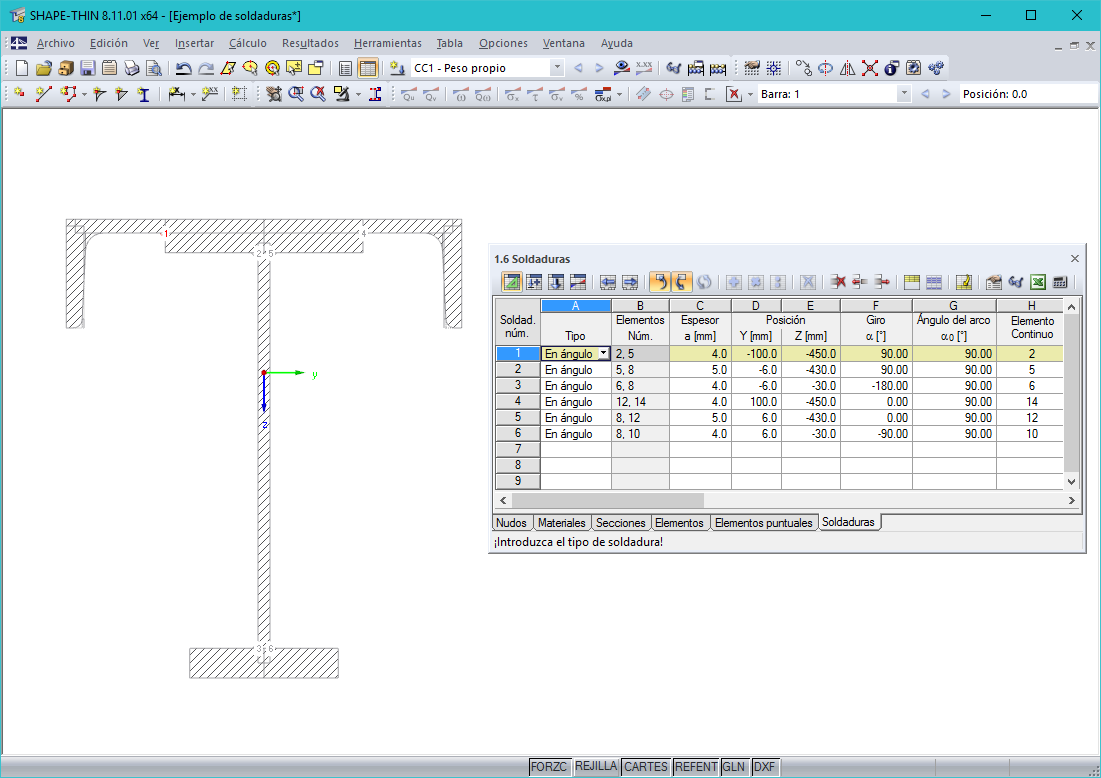1101x778 pixels.
Task: Click the insert row icon in Soldaduras toolbar
Action: point(534,282)
